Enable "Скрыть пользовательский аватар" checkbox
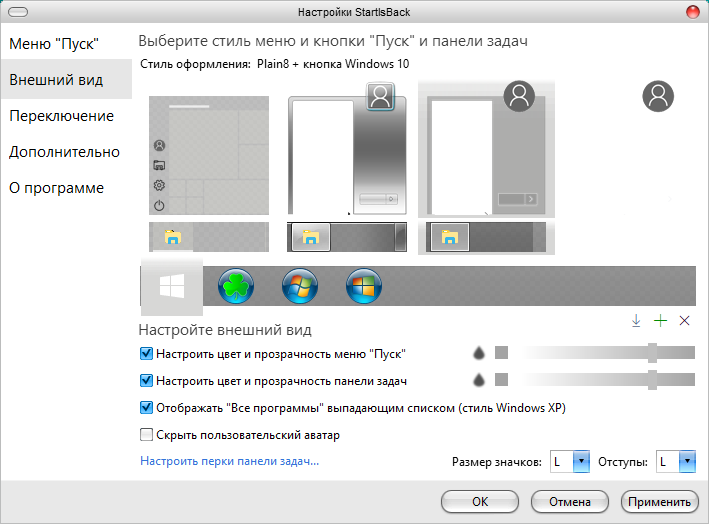Image resolution: width=709 pixels, height=524 pixels. [x=147, y=435]
